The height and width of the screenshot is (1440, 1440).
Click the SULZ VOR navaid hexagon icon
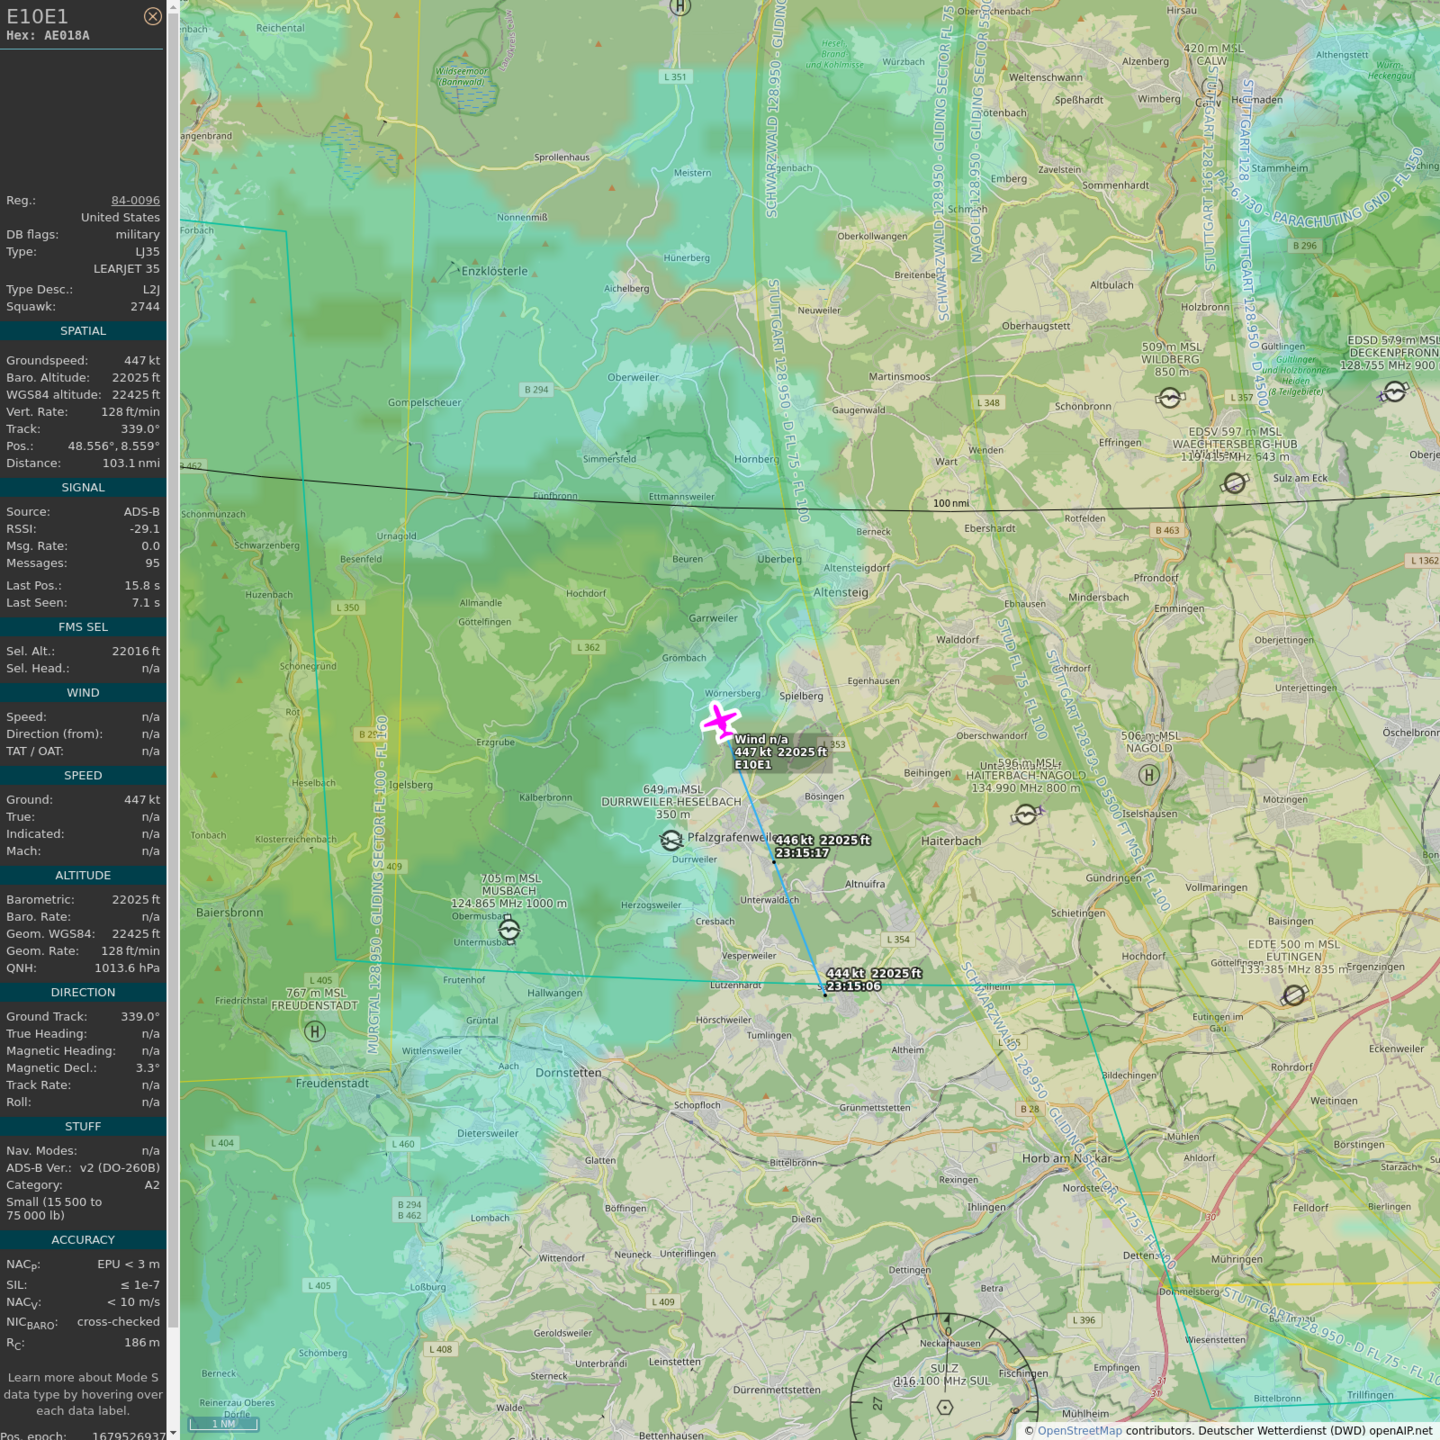pyautogui.click(x=945, y=1407)
